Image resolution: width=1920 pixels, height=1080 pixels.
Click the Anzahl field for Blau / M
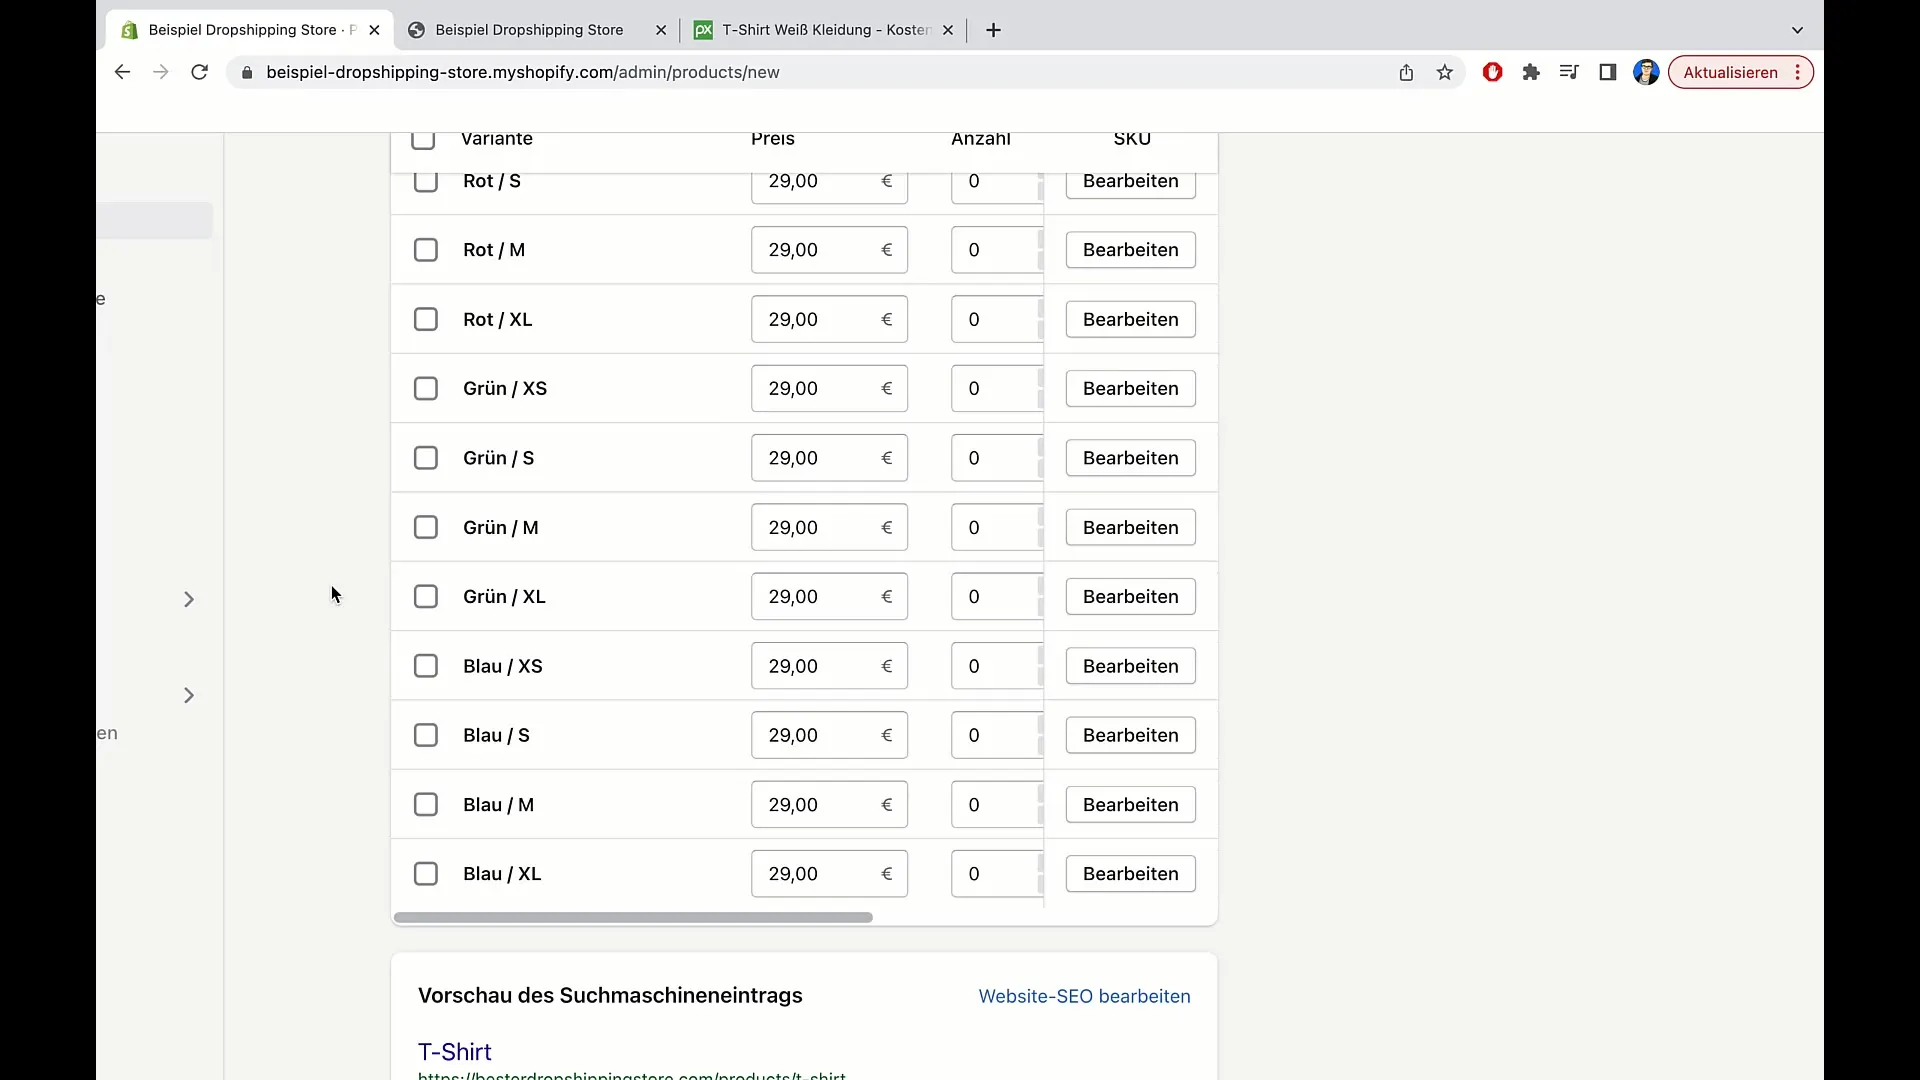(997, 805)
